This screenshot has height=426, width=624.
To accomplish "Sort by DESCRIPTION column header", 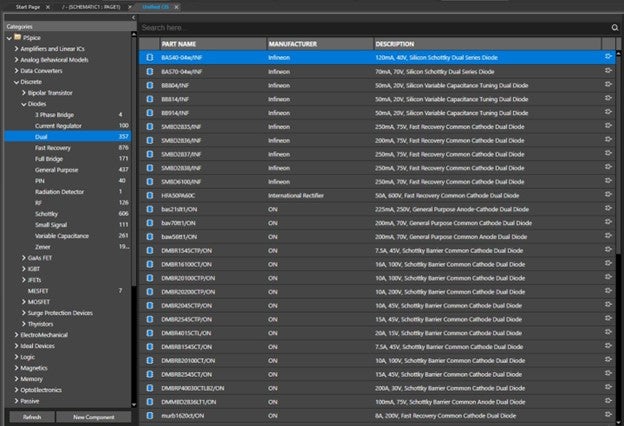I will (488, 44).
